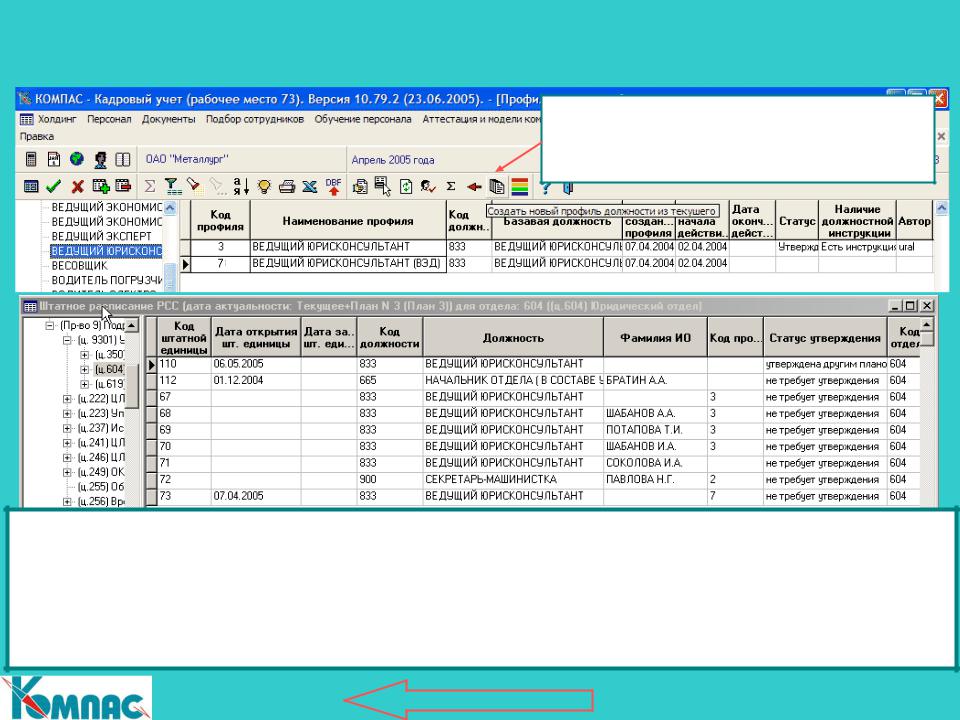Open the book icon in the top toolbar
This screenshot has height=720, width=960.
(x=123, y=160)
